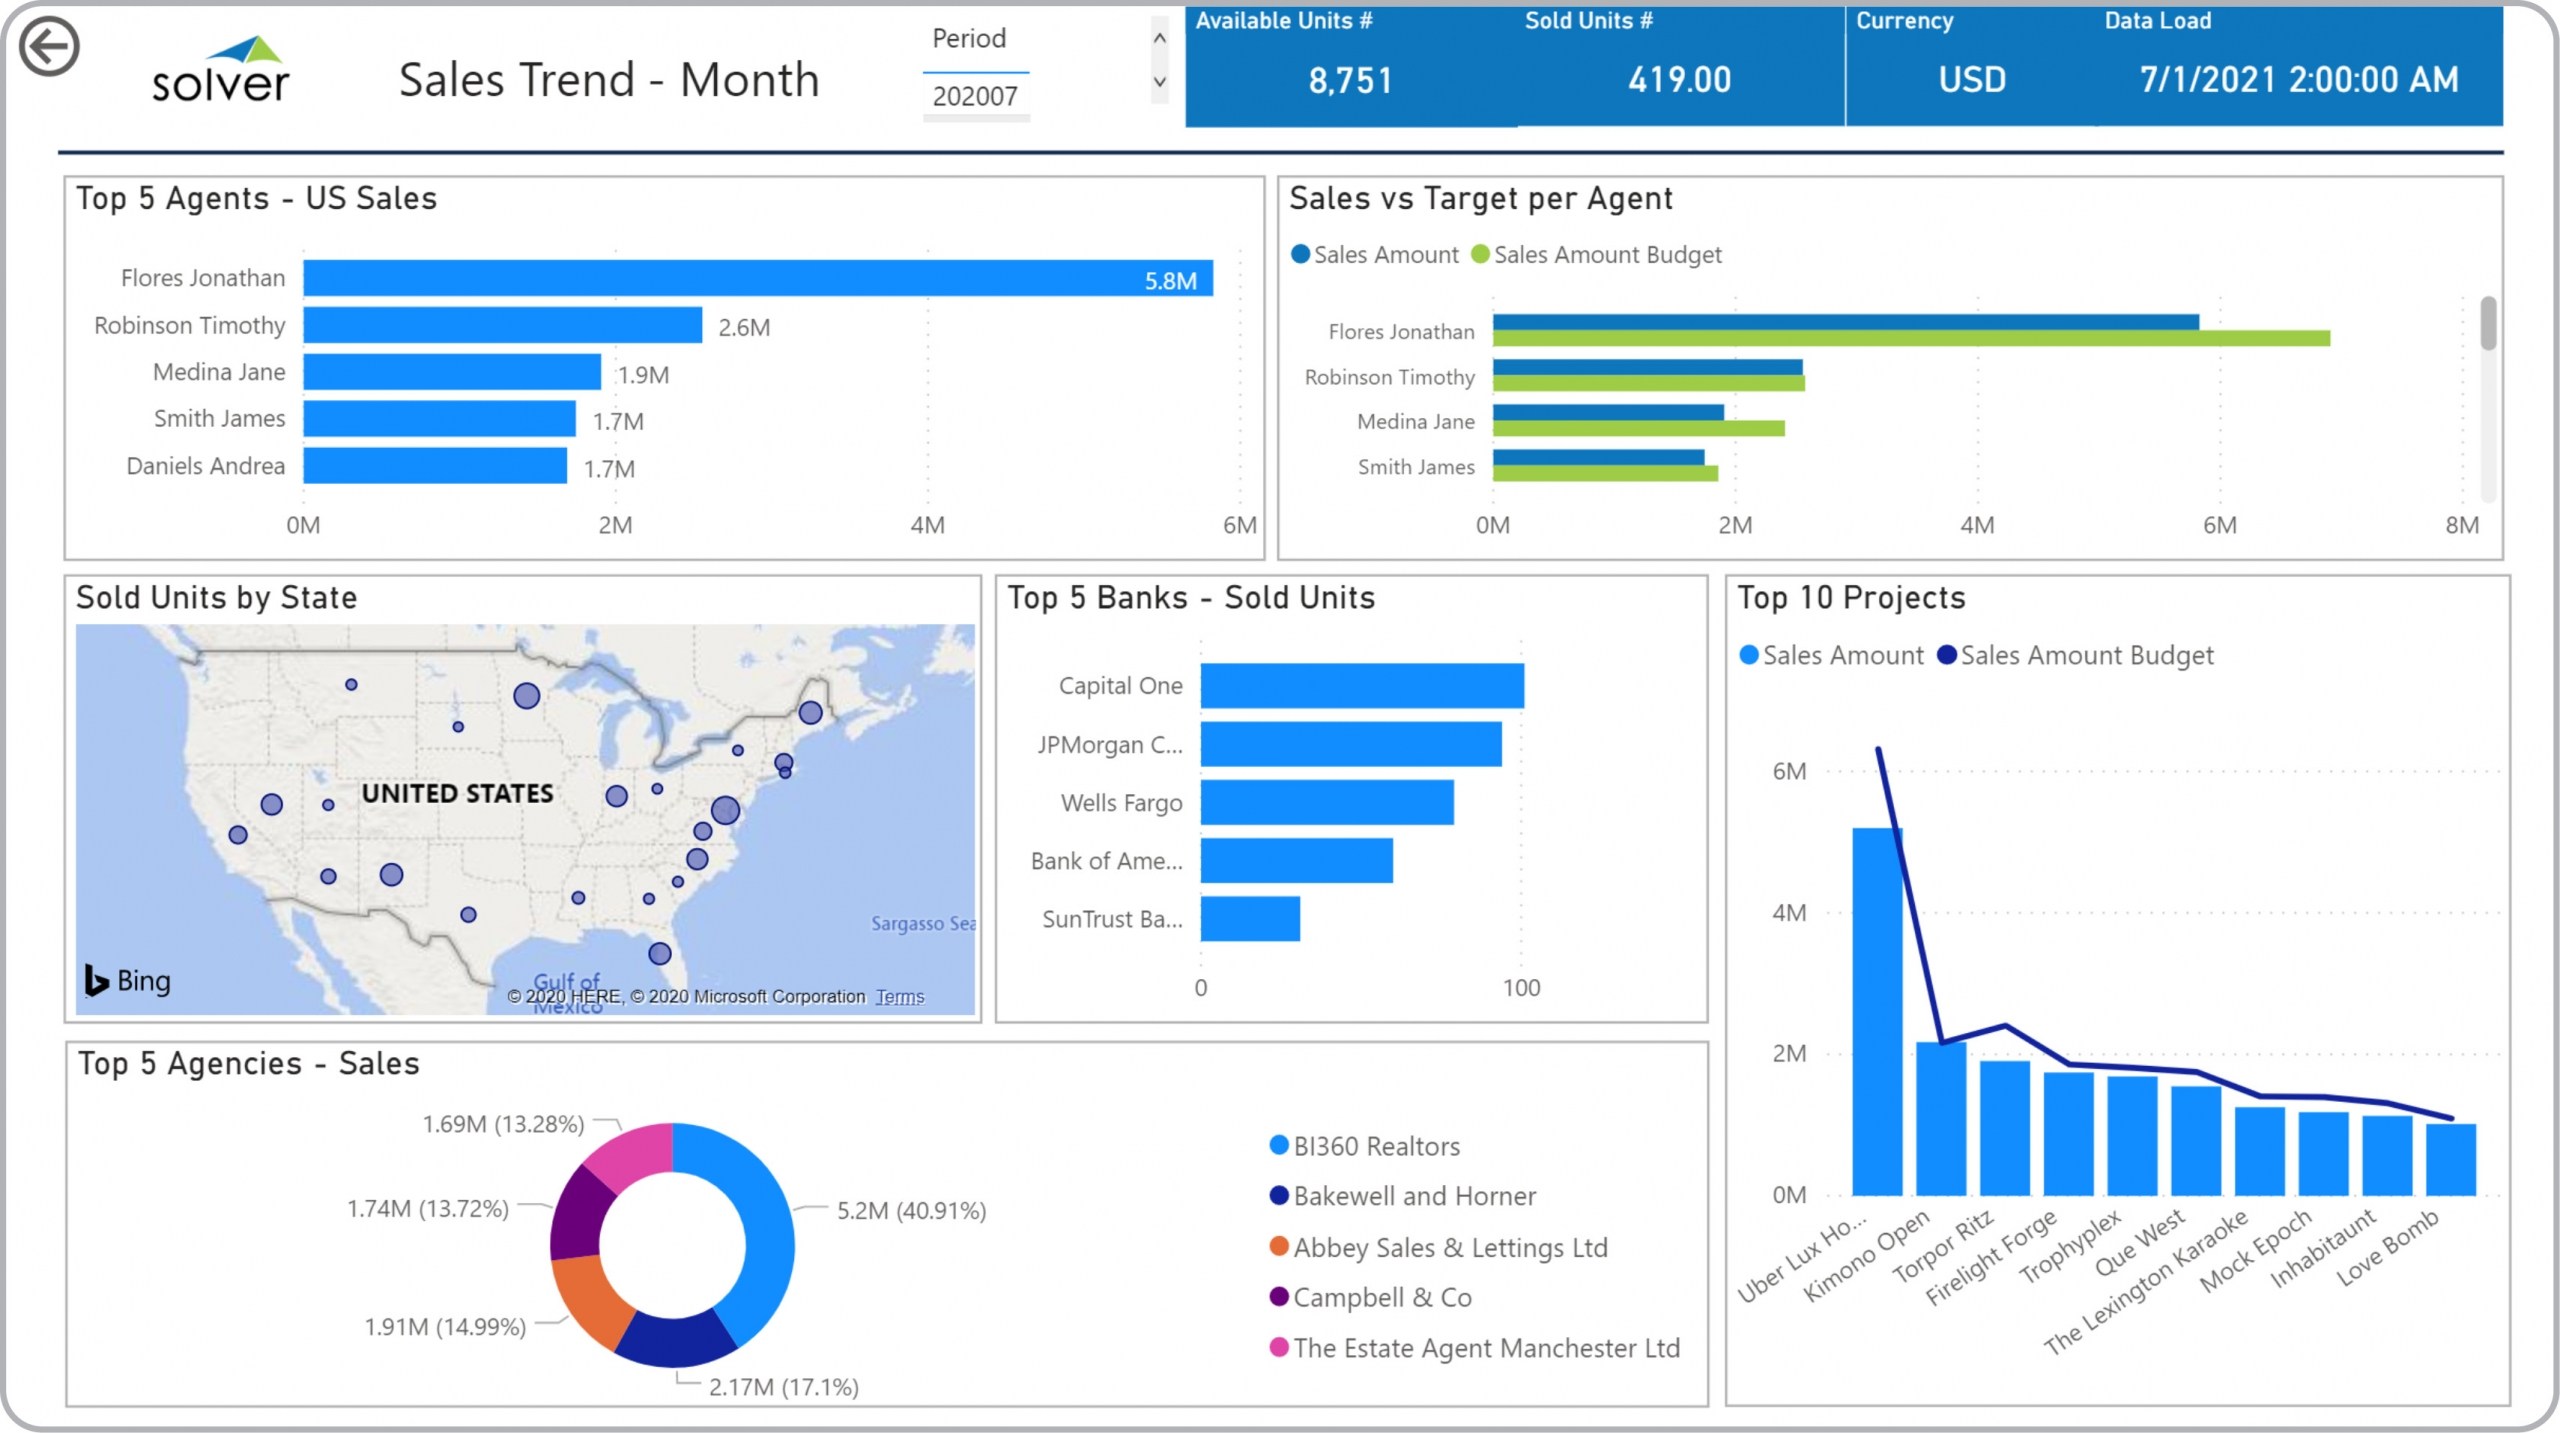
Task: Toggle the BI360 Realtors legend marker
Action: point(1278,1145)
